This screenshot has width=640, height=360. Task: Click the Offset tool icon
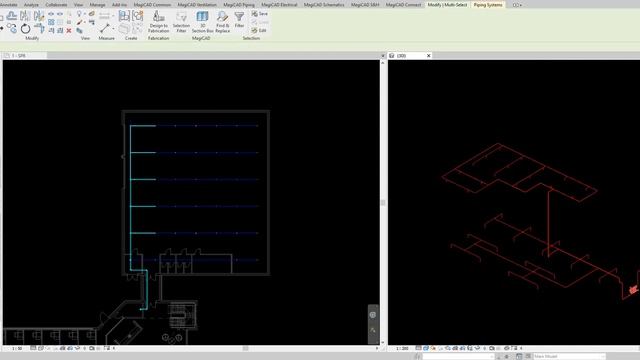tap(11, 16)
